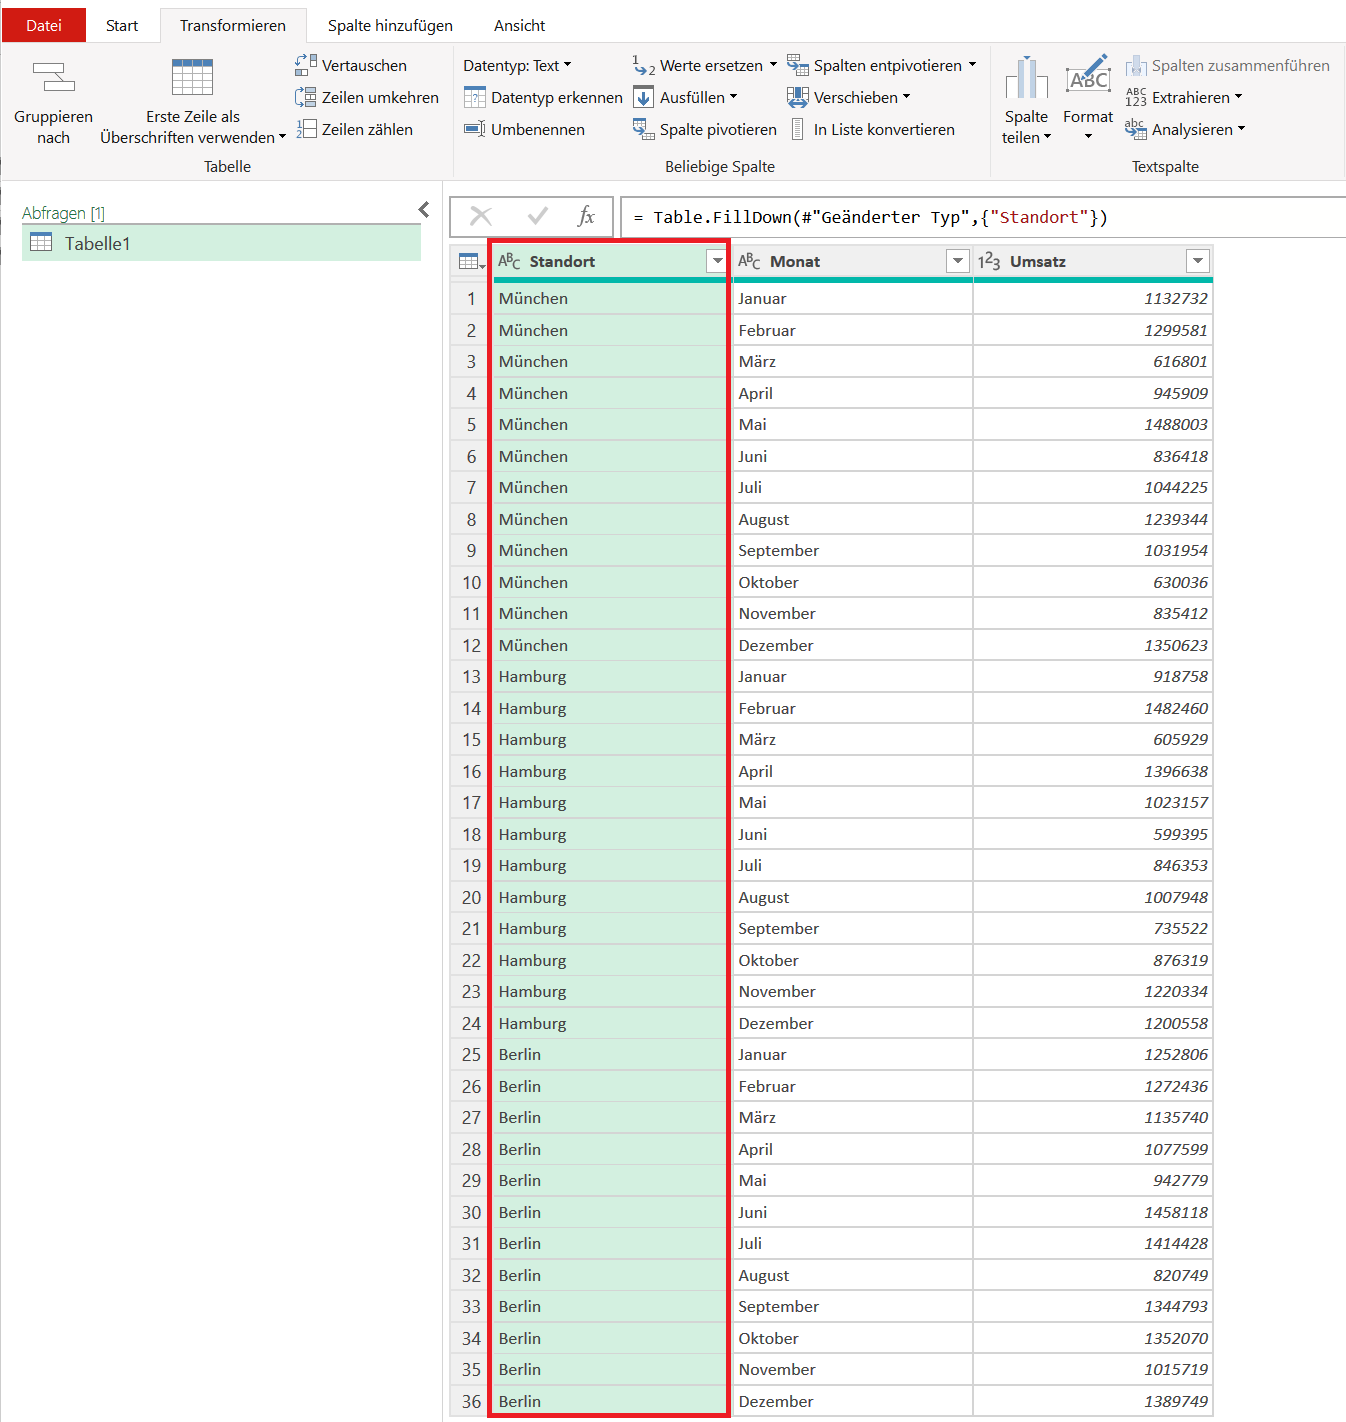Screen dimensions: 1346x1422
Task: Switch to the Start tab
Action: click(x=122, y=25)
